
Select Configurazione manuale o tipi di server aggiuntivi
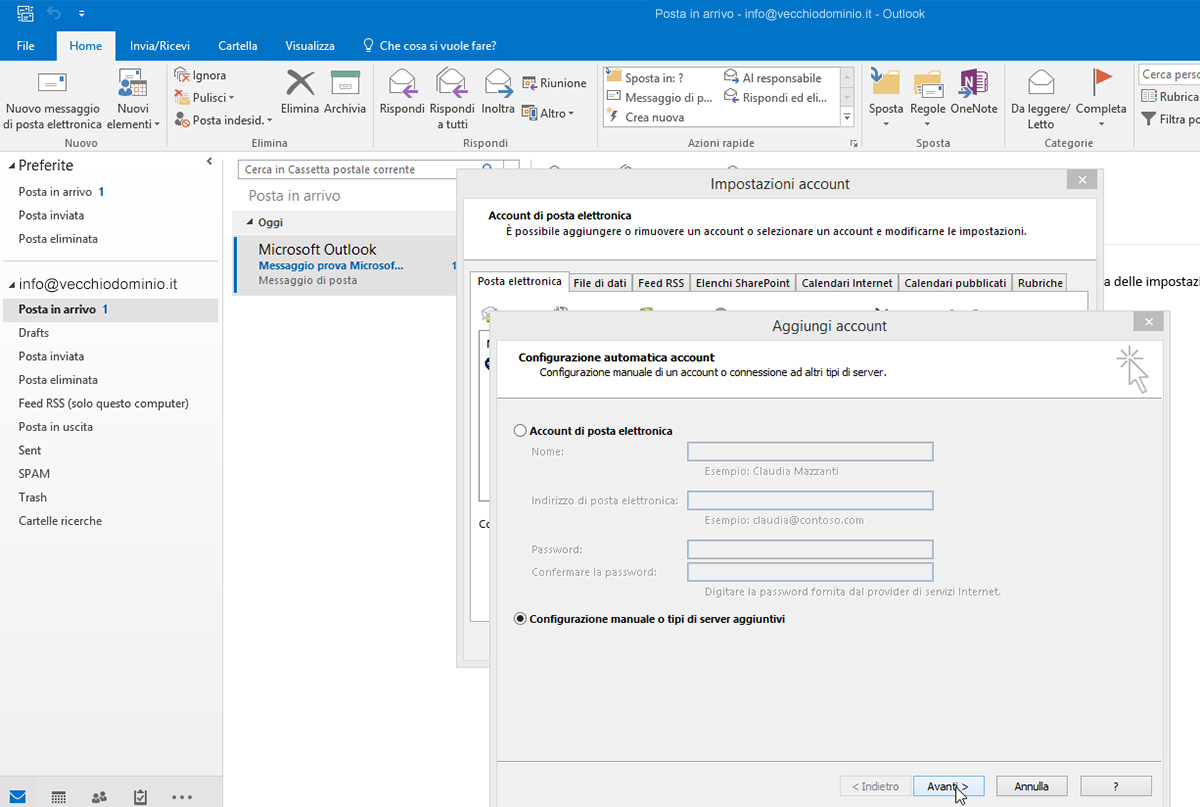[520, 619]
